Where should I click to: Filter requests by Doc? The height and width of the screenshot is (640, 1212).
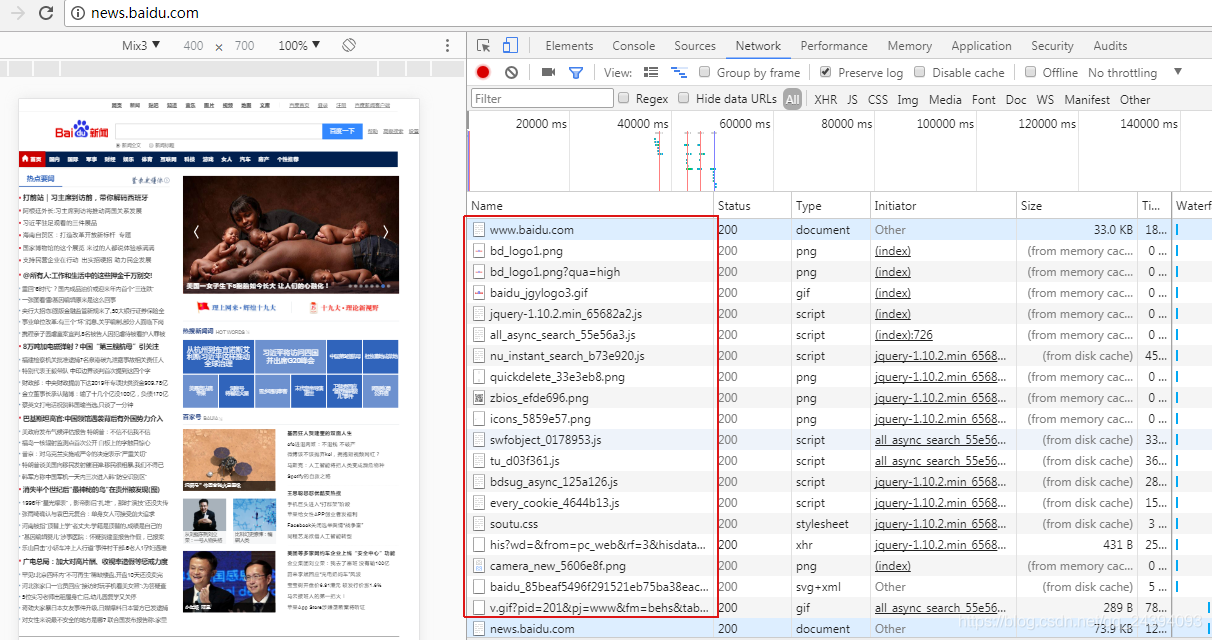pos(1016,99)
